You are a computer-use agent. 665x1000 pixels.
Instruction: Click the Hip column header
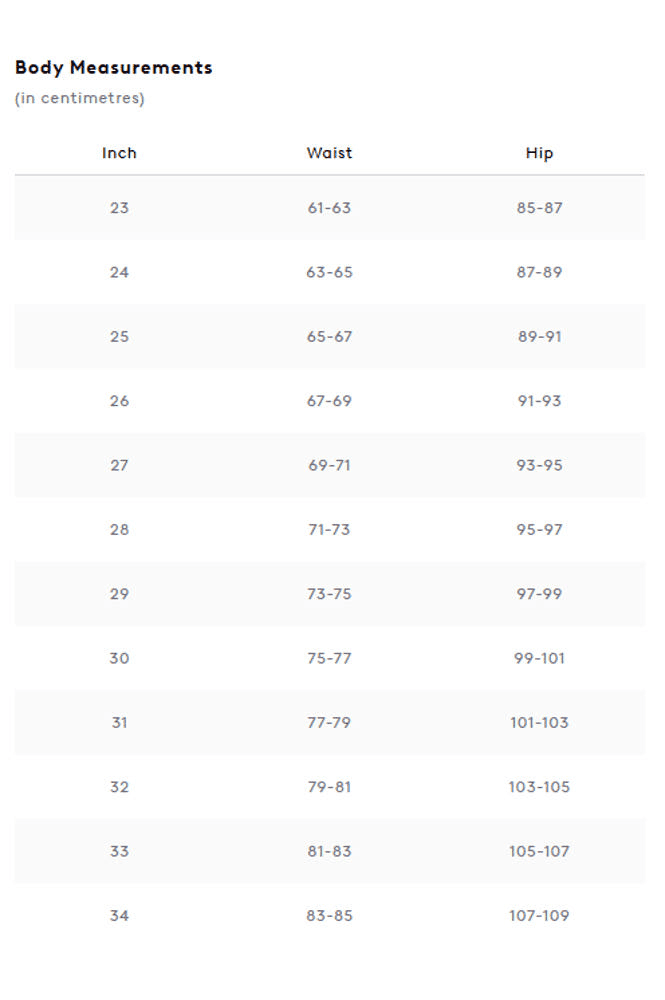(539, 154)
